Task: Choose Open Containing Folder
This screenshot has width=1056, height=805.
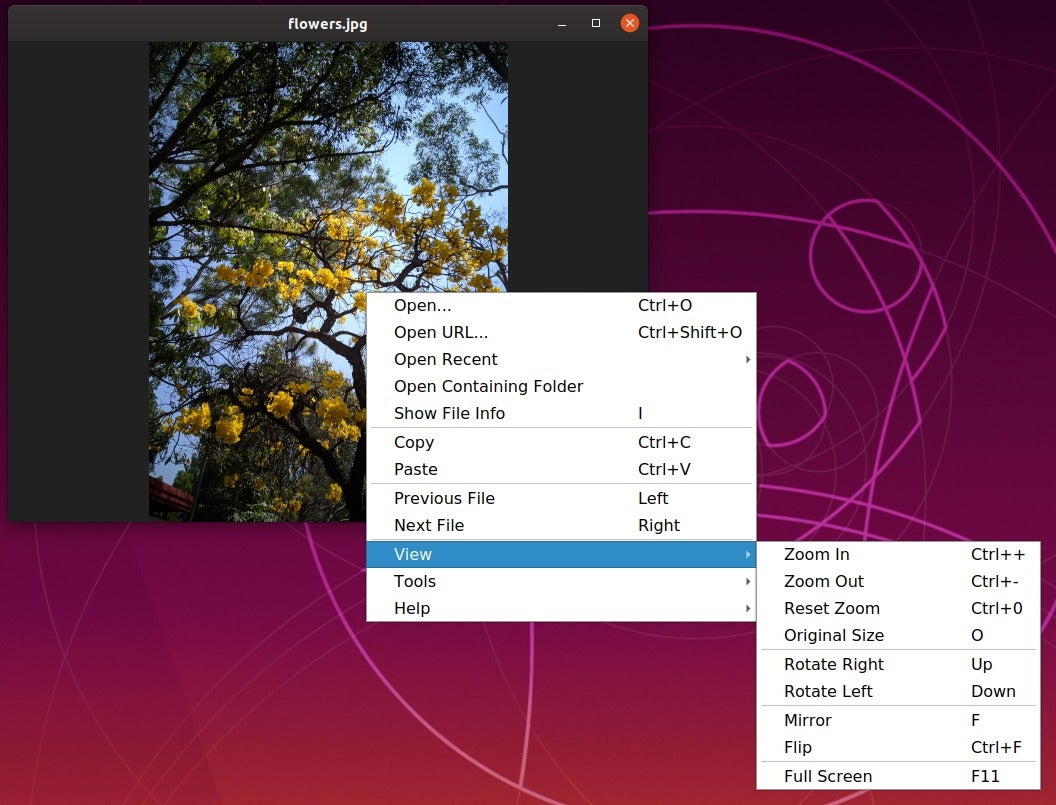Action: click(488, 387)
